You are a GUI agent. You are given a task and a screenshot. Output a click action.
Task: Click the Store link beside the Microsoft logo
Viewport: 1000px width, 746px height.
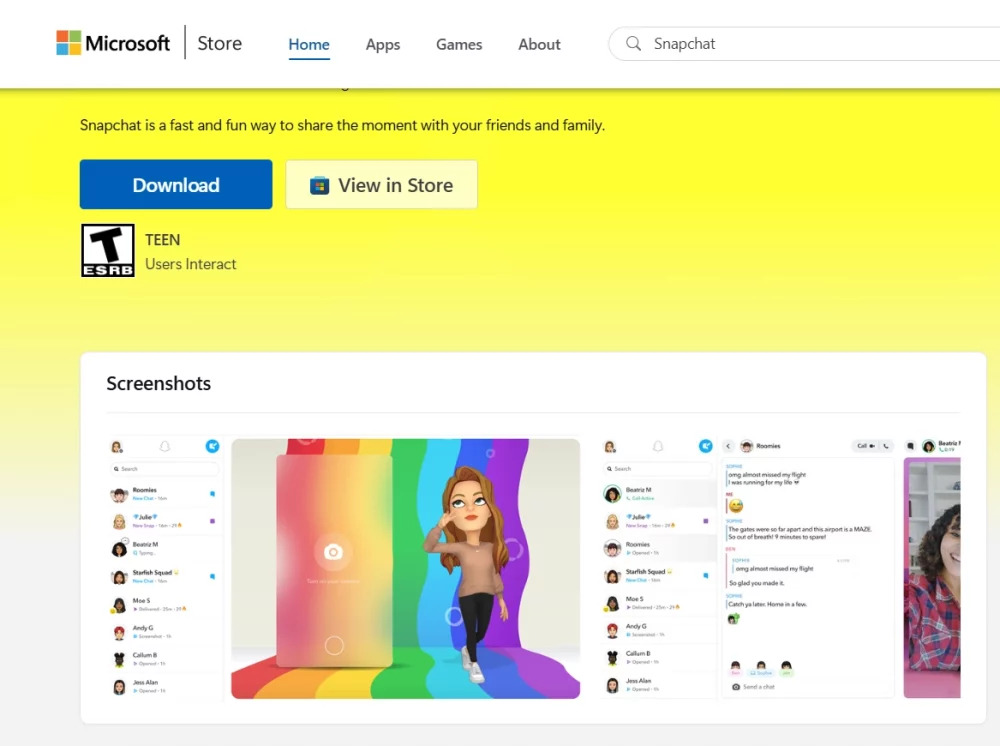(x=219, y=43)
